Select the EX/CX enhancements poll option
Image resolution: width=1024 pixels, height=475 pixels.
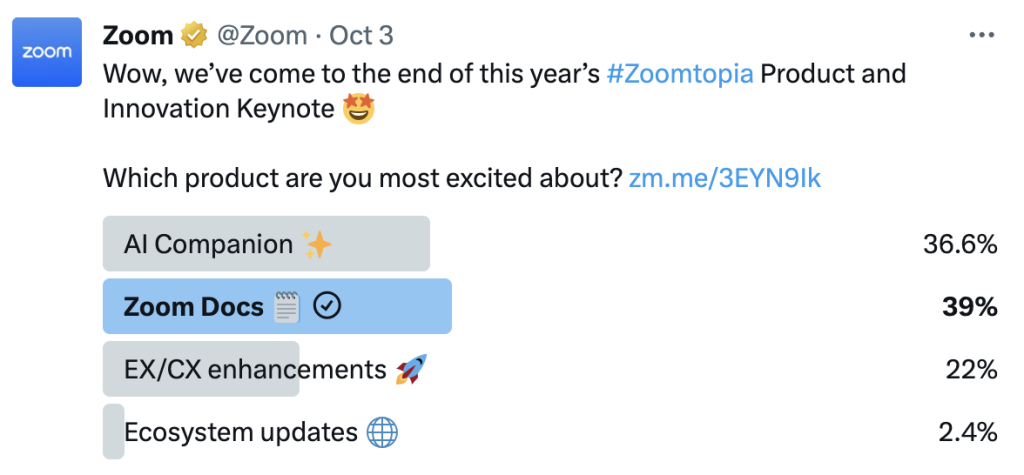[255, 370]
